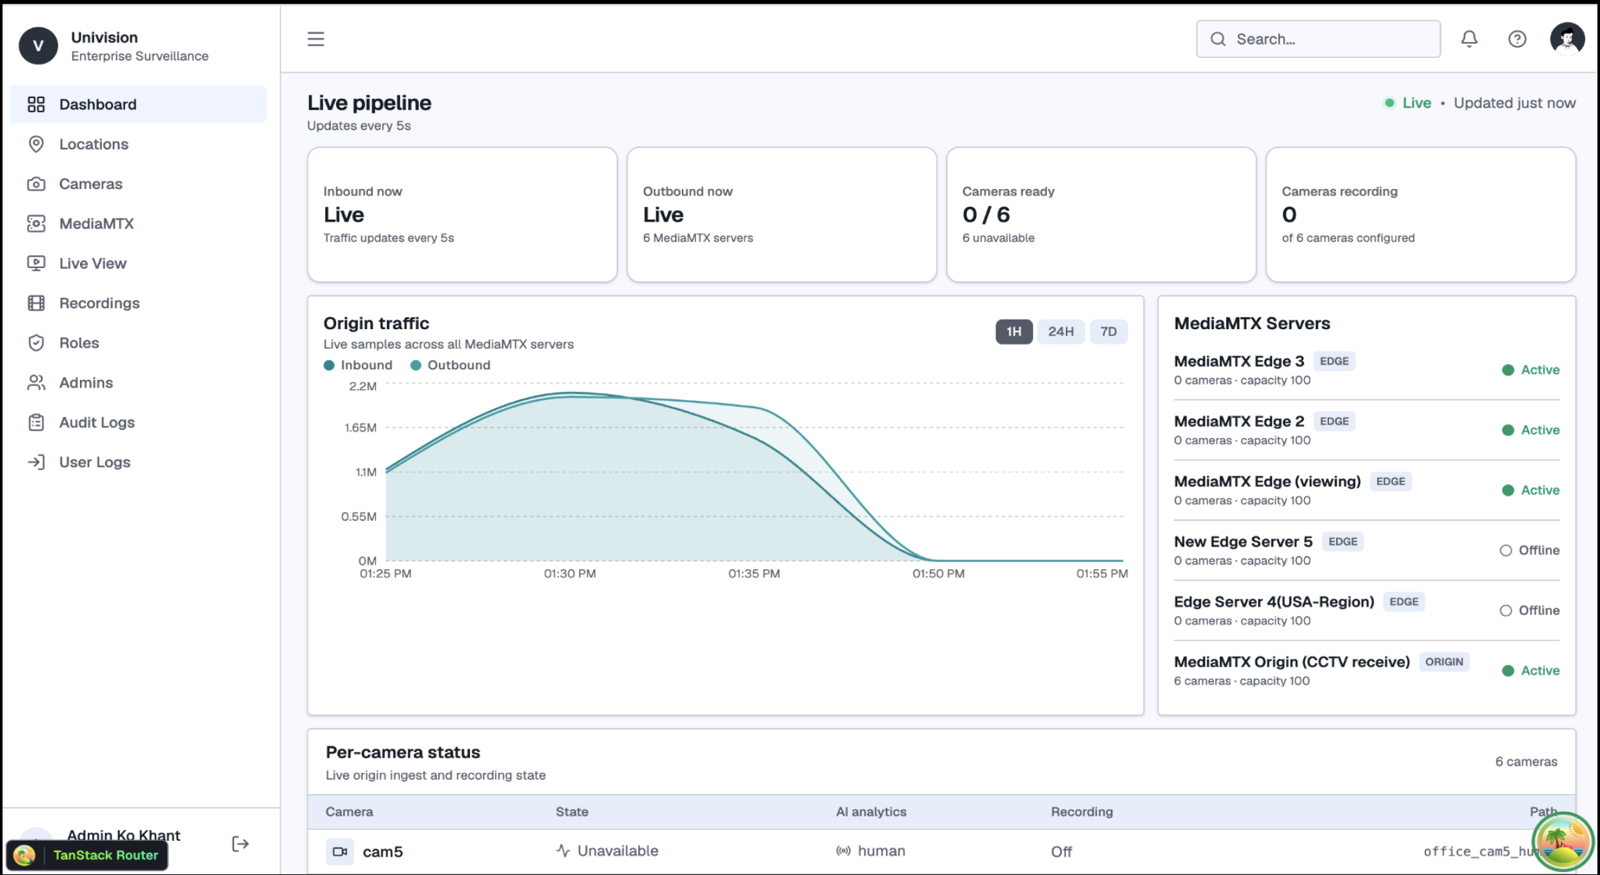Click the AI analytics column header
Viewport: 1600px width, 875px height.
coord(871,812)
